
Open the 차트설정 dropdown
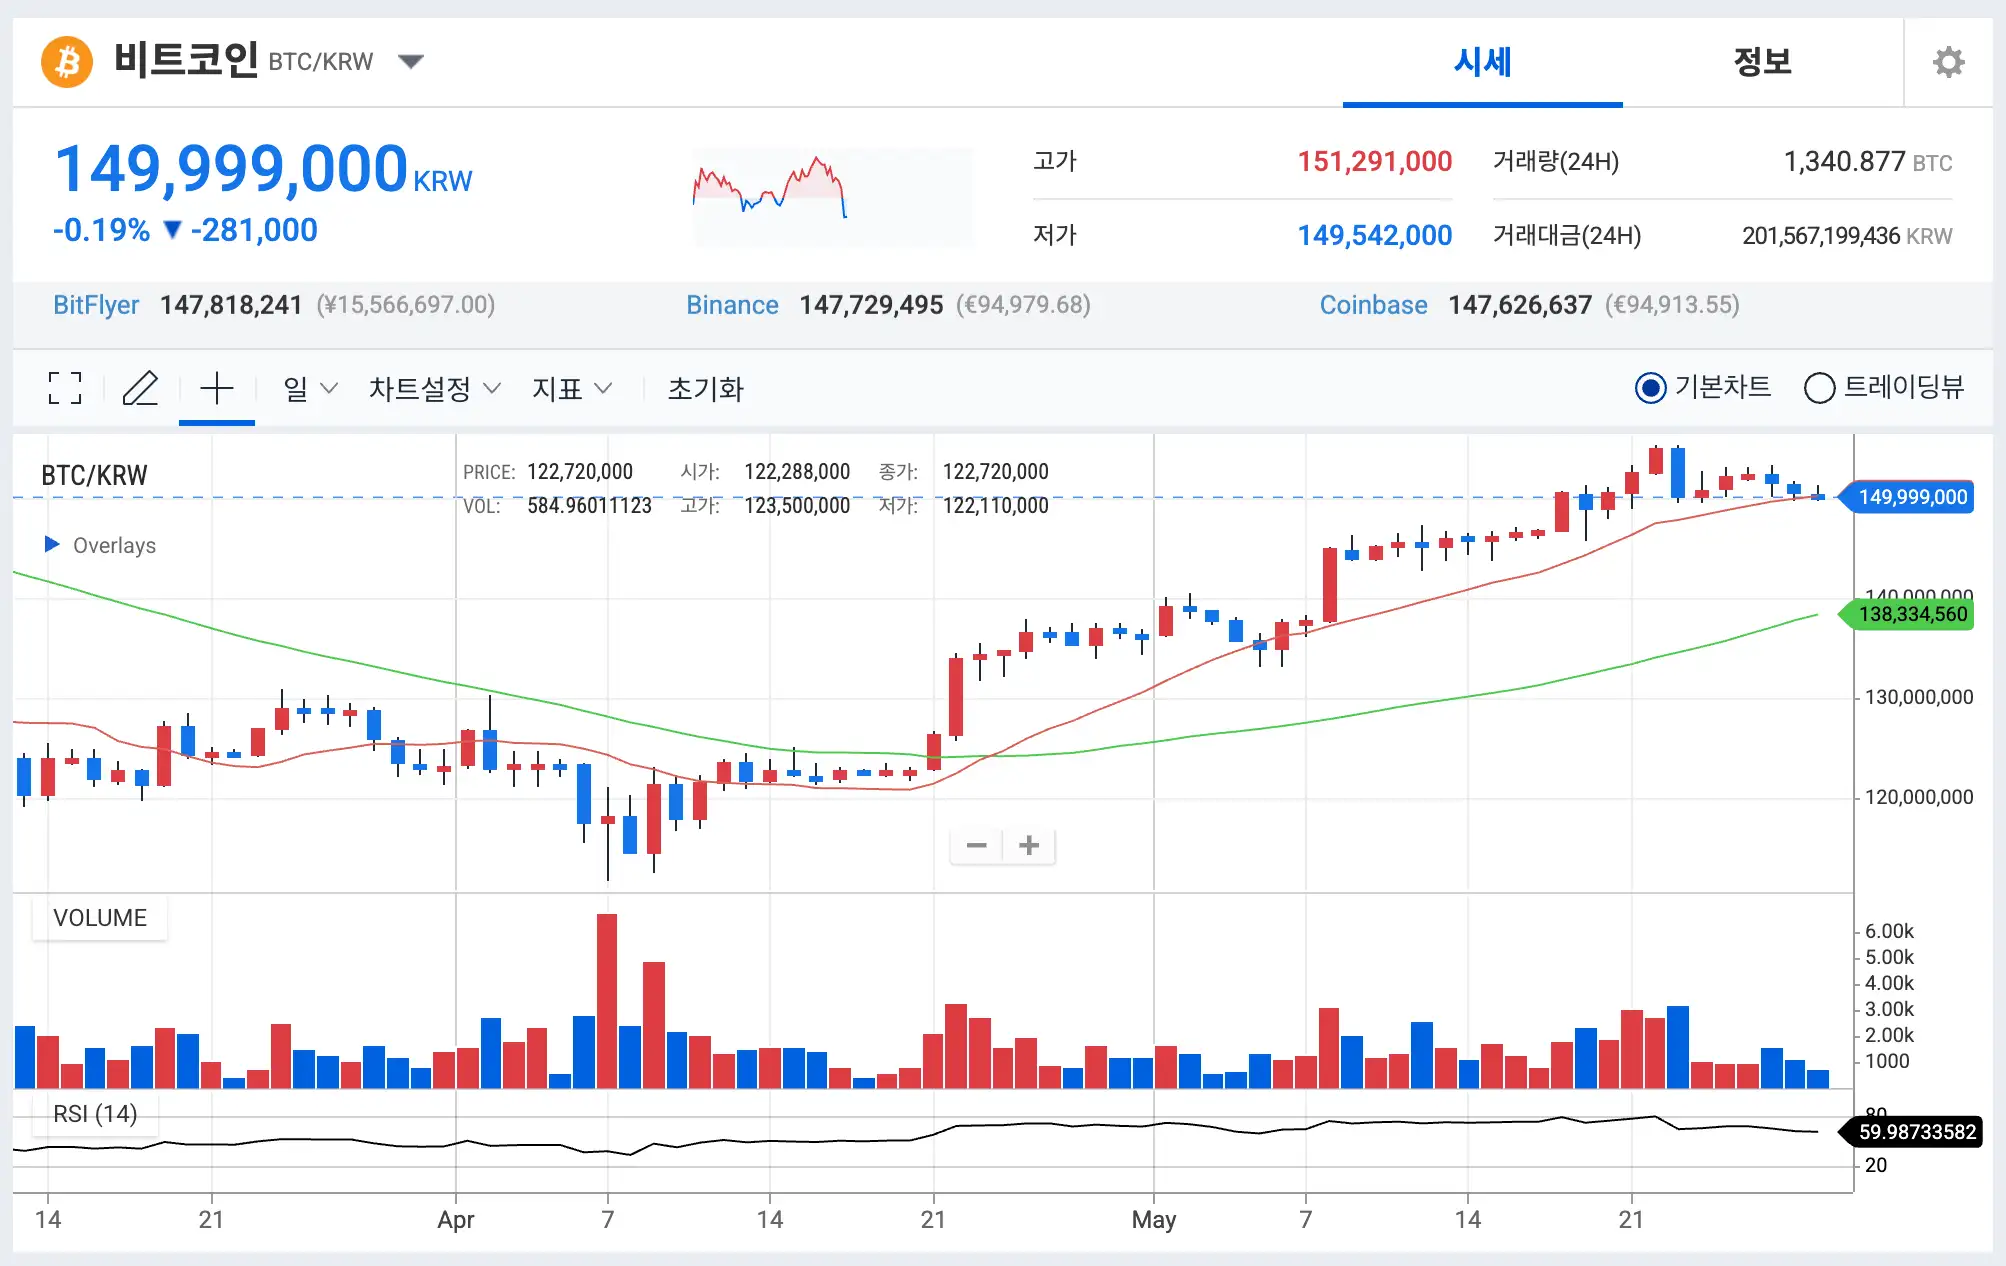(x=434, y=388)
